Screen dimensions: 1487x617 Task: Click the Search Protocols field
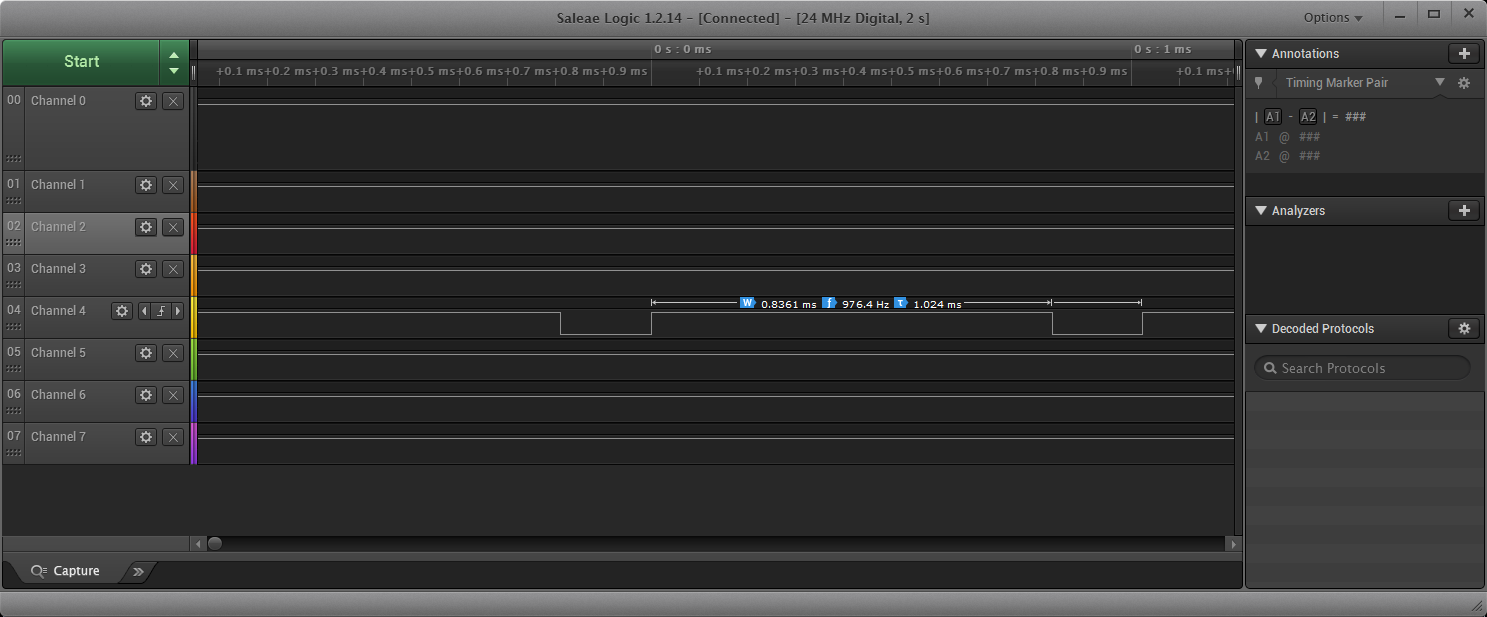[x=1362, y=368]
